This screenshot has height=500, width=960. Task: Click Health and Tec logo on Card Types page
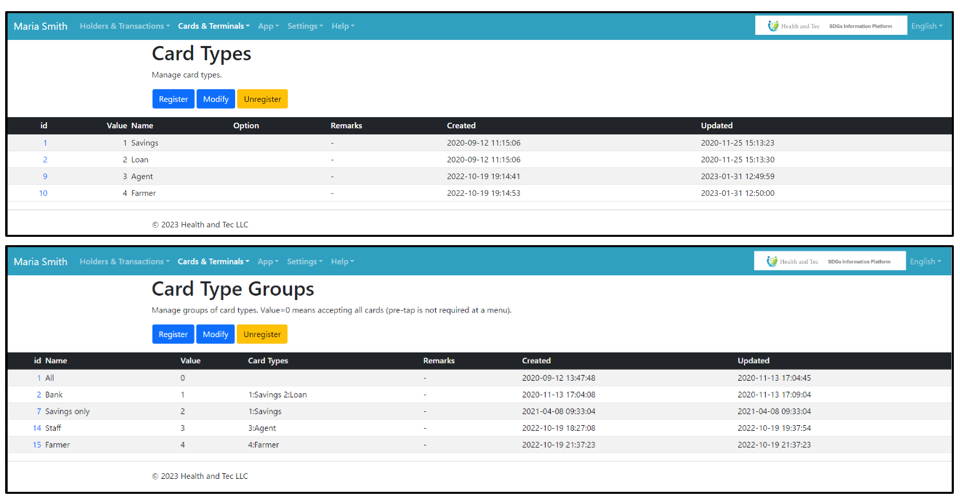point(830,26)
